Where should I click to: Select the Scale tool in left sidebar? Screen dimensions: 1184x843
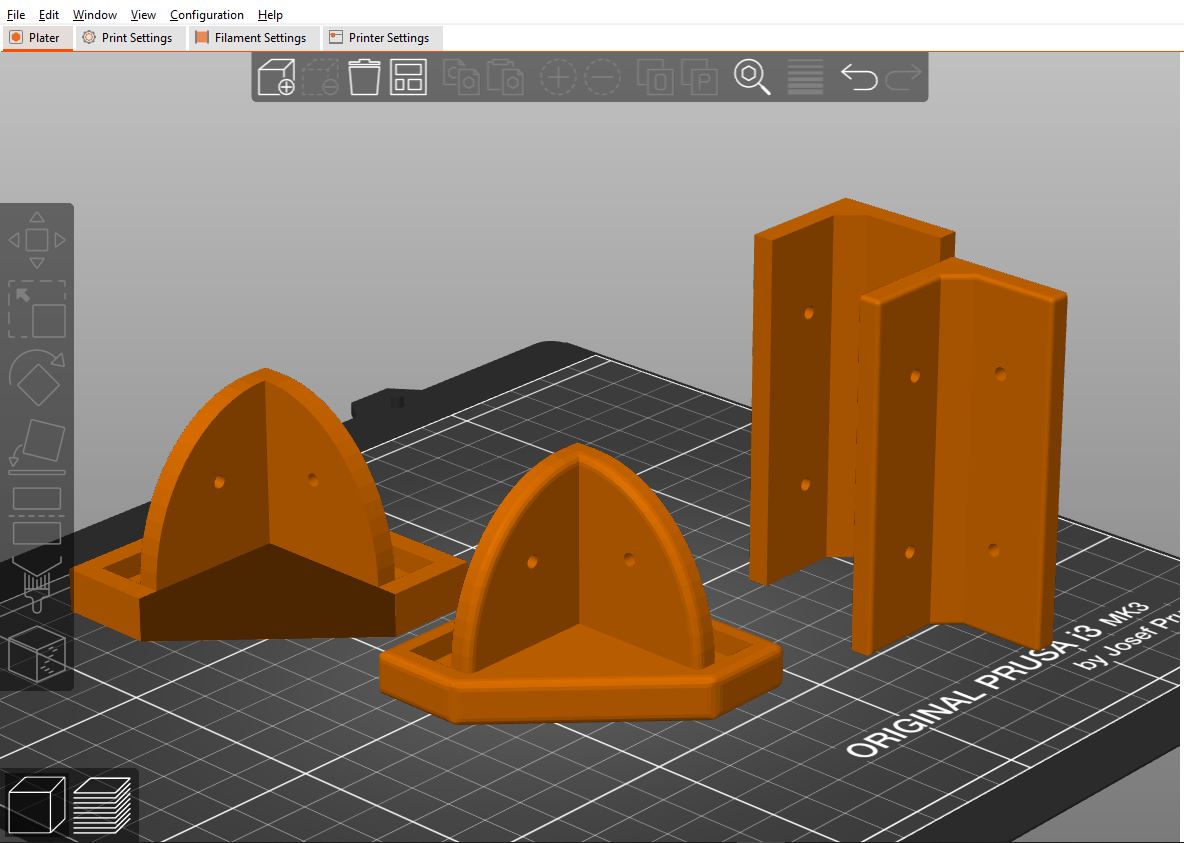pyautogui.click(x=37, y=310)
